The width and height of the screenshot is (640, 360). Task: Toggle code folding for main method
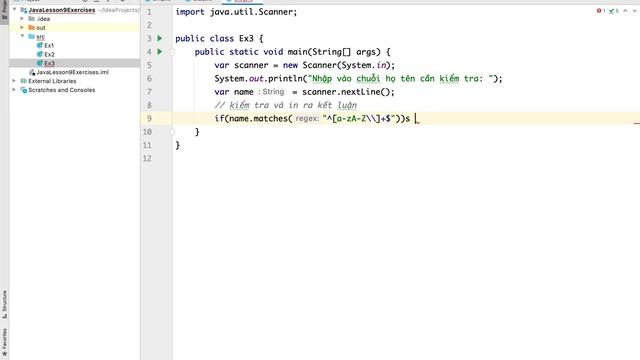pyautogui.click(x=172, y=52)
